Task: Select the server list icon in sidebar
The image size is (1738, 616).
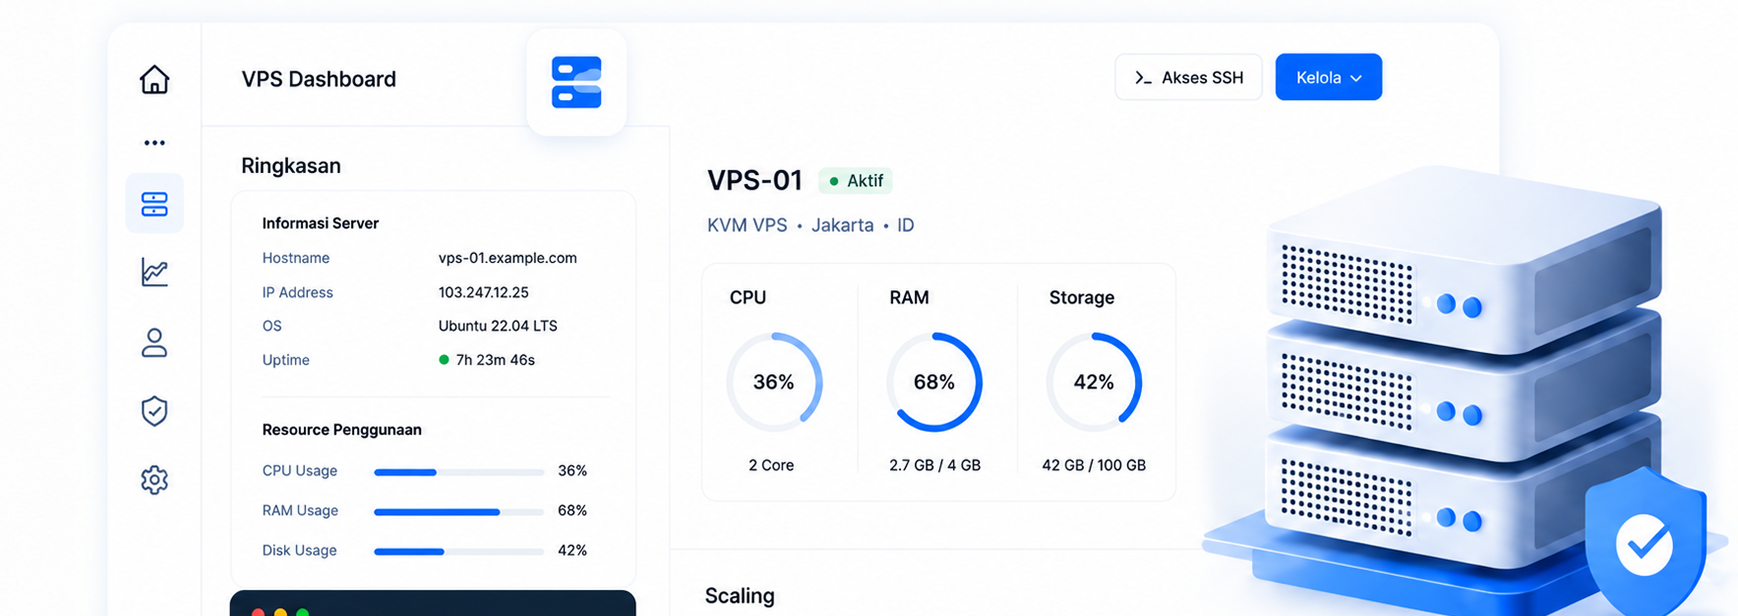Action: tap(154, 204)
